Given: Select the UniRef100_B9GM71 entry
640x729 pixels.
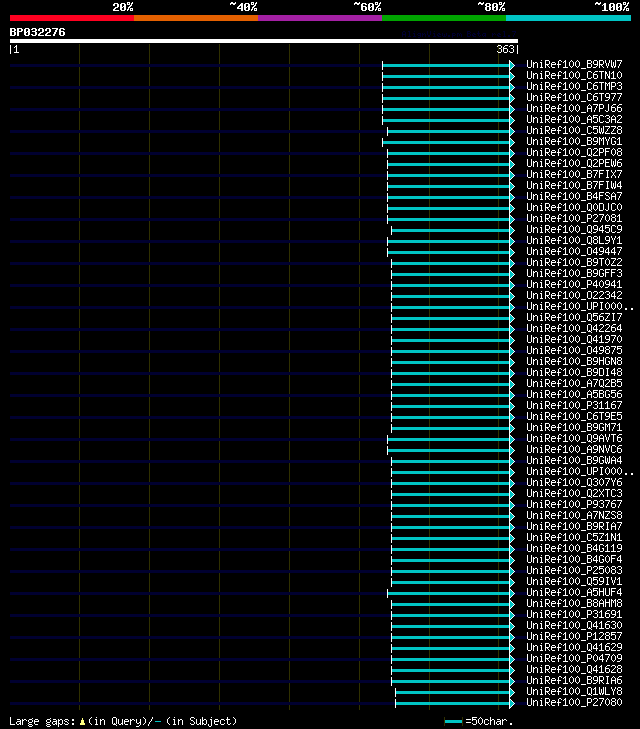Looking at the screenshot, I should [x=574, y=427].
